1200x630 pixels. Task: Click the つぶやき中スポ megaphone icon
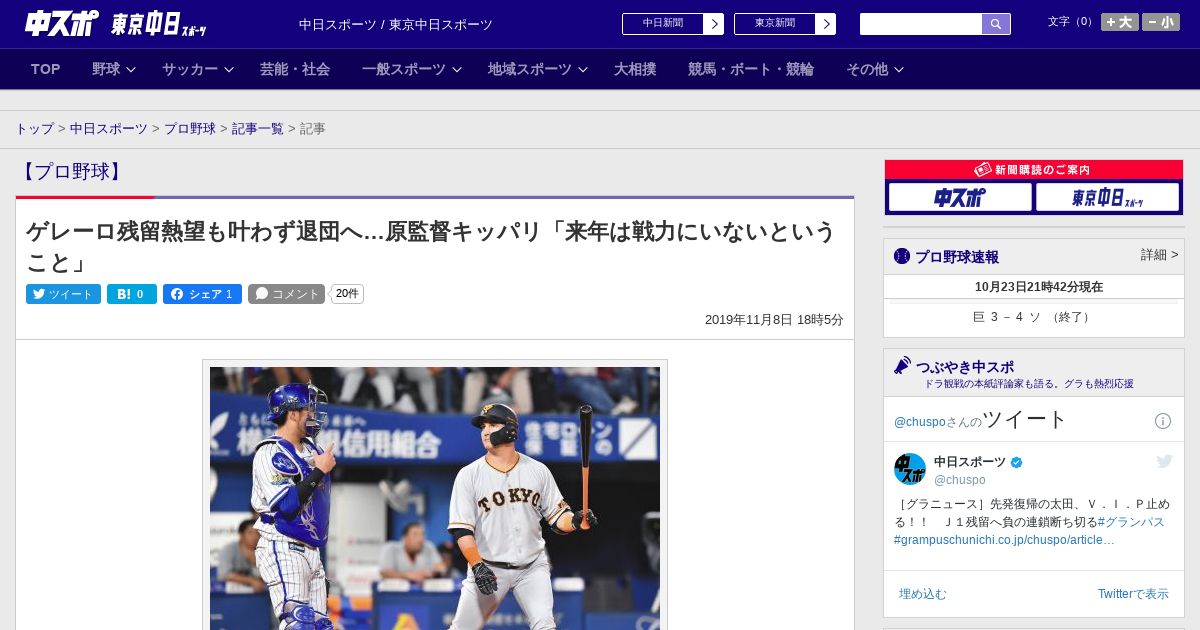pos(902,366)
